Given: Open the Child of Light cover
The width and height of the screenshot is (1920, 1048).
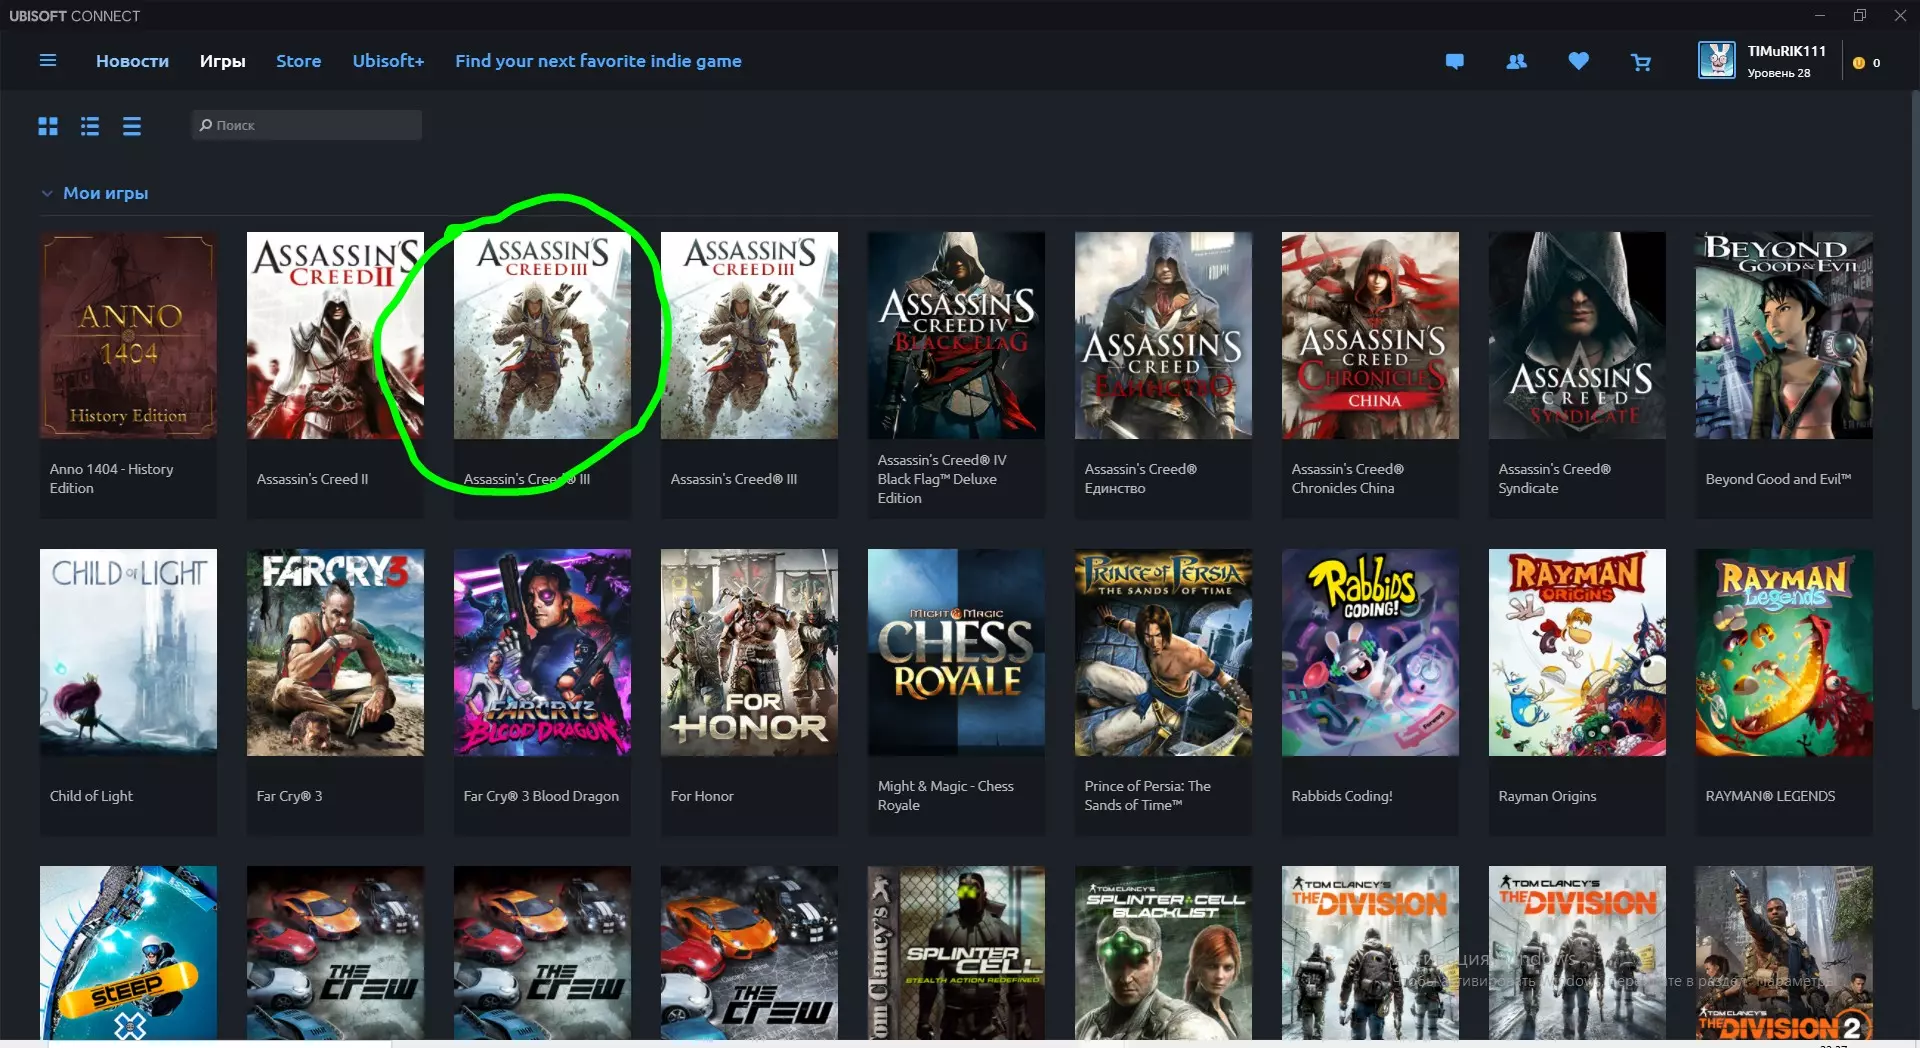Looking at the screenshot, I should coord(128,652).
